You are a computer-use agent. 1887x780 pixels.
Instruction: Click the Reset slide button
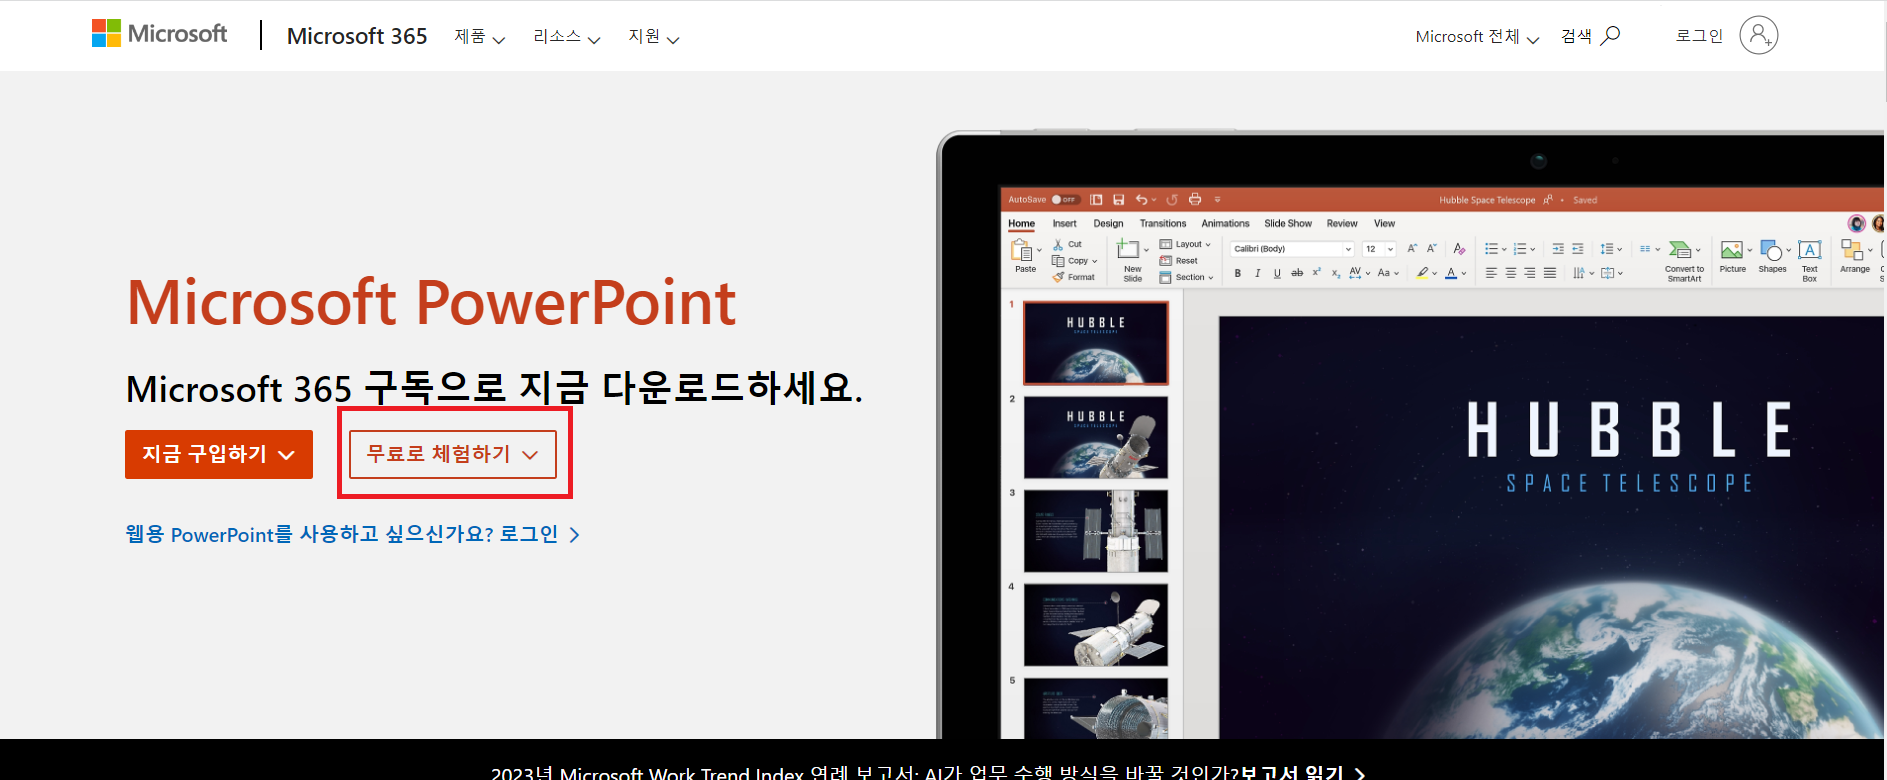tap(1178, 261)
